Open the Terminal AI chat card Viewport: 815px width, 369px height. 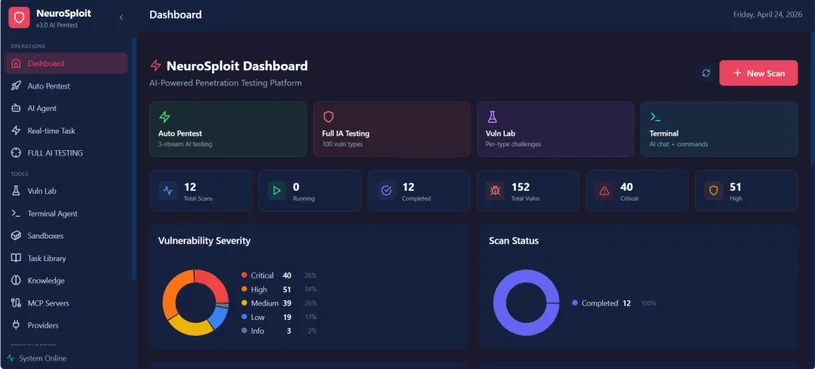719,129
